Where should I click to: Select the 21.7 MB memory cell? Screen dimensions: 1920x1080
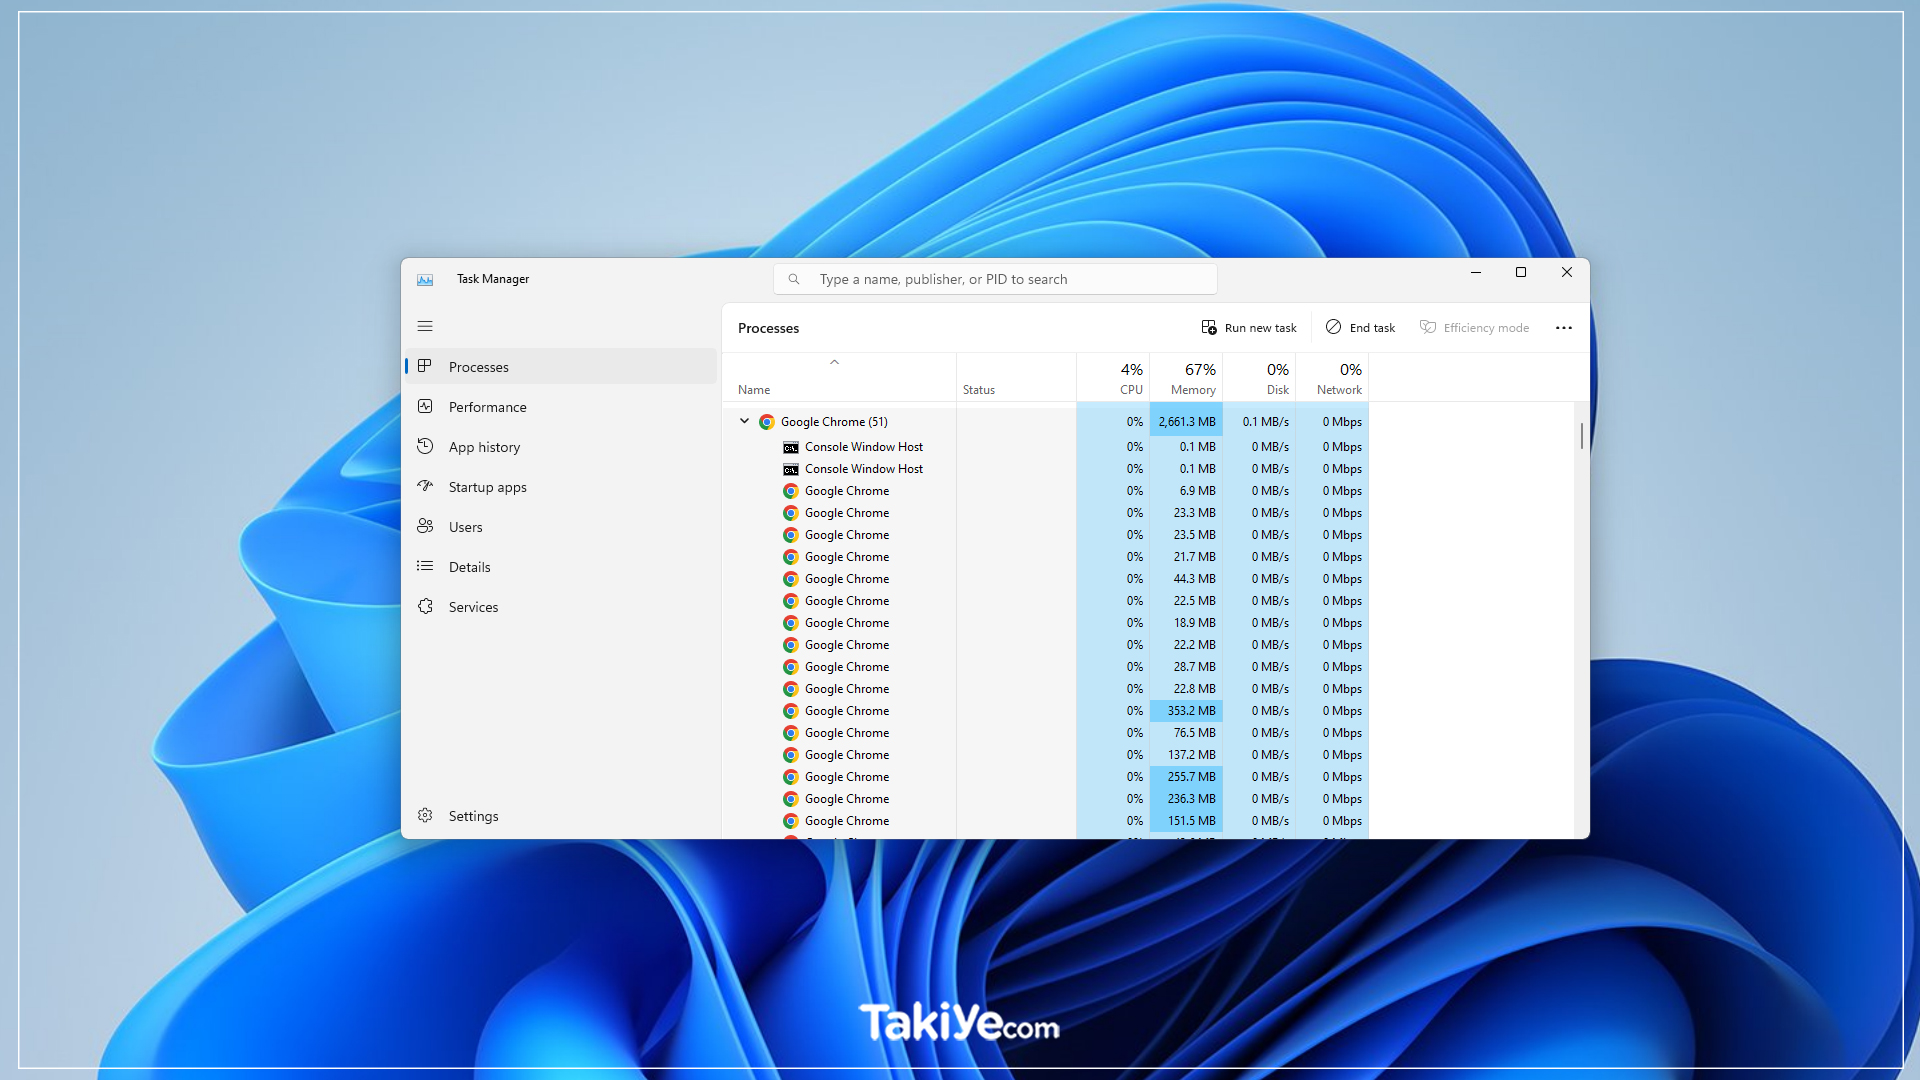click(1186, 557)
